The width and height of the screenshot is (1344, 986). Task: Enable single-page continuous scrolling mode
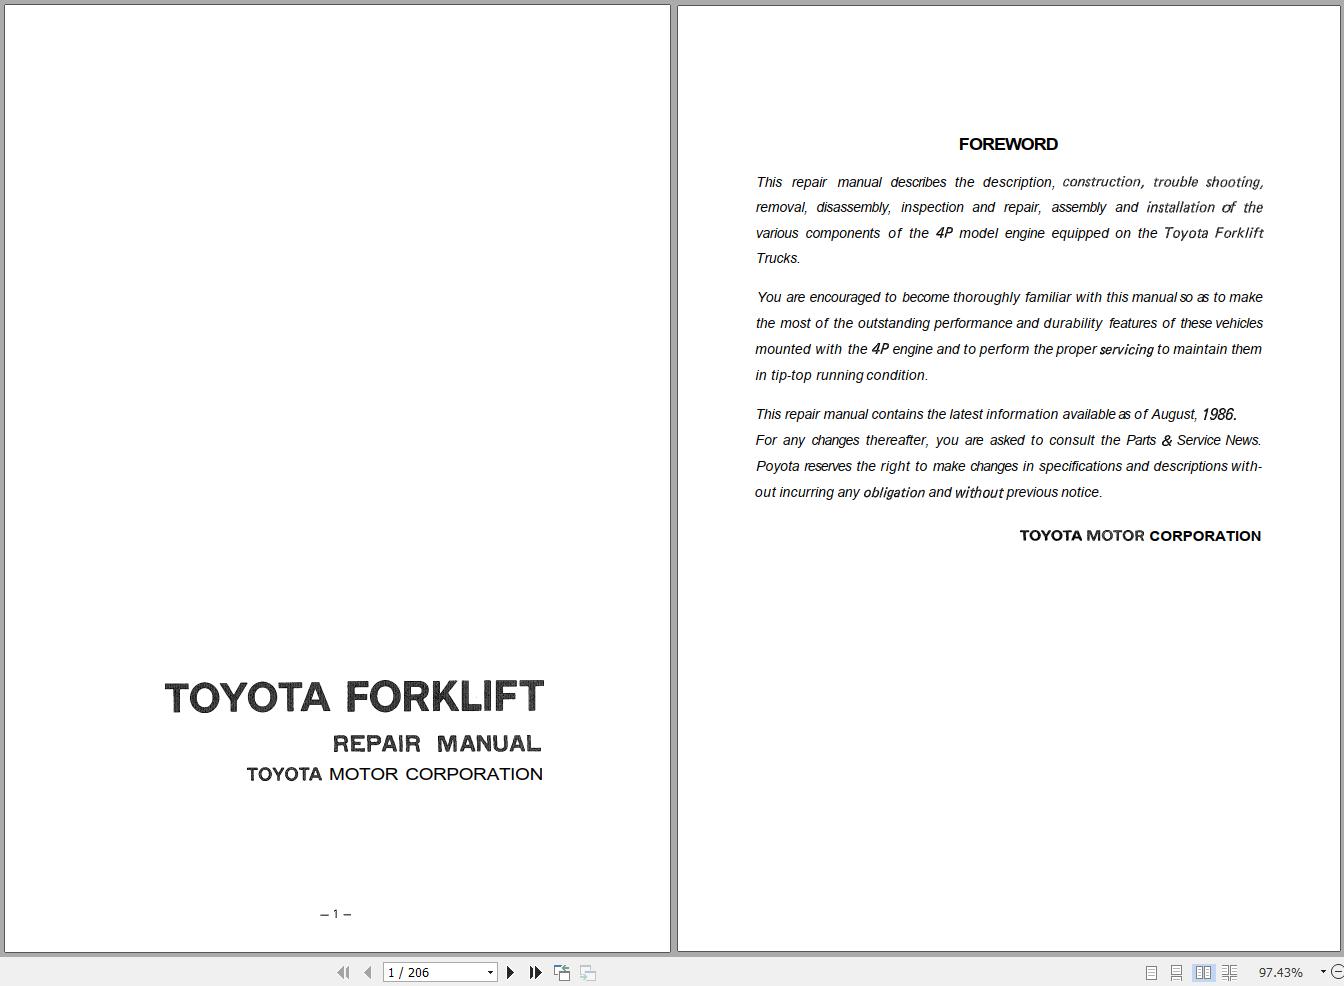tap(1176, 971)
